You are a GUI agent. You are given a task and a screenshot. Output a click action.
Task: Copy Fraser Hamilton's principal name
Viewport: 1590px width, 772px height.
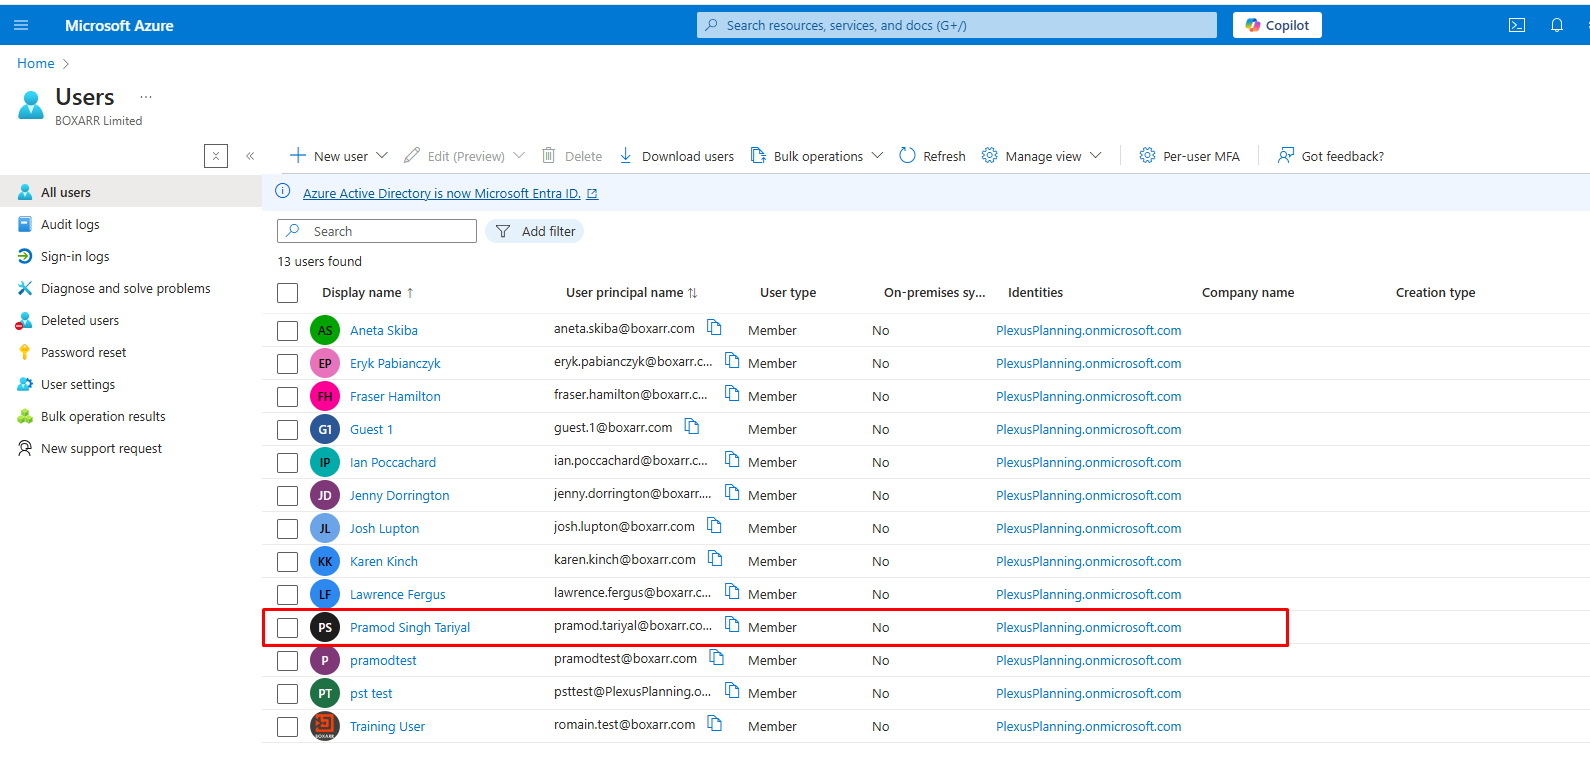pyautogui.click(x=732, y=393)
